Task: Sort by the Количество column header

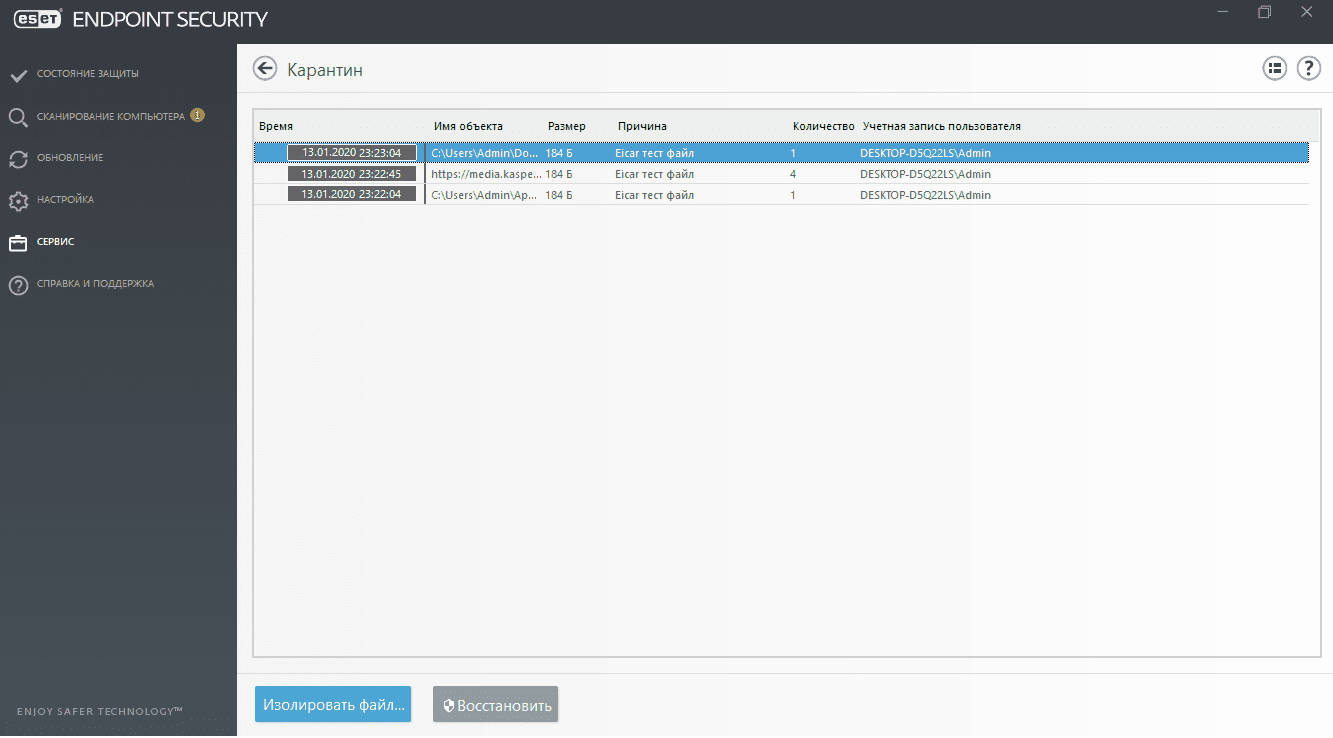Action: click(823, 127)
